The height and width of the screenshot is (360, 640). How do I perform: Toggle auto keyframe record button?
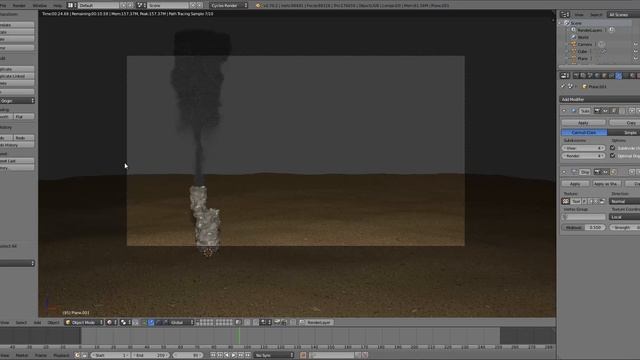click(303, 355)
